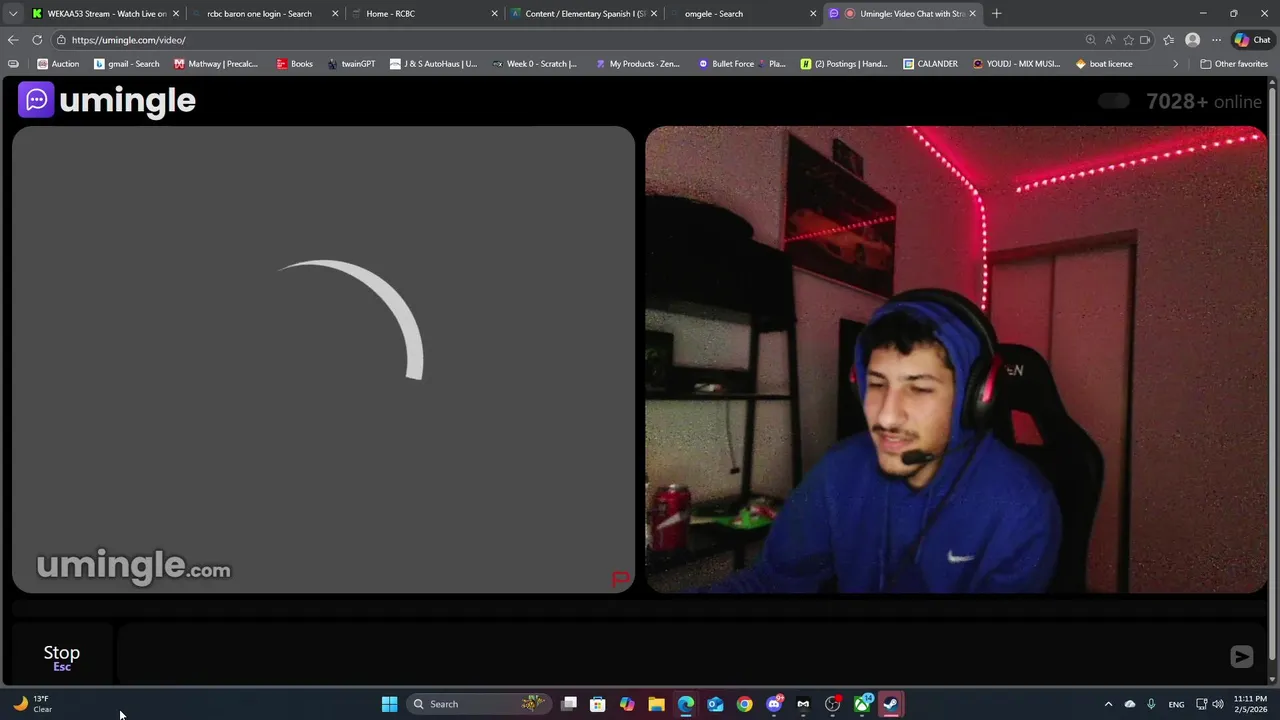
Task: Open the browser settings and more menu
Action: pyautogui.click(x=1216, y=40)
